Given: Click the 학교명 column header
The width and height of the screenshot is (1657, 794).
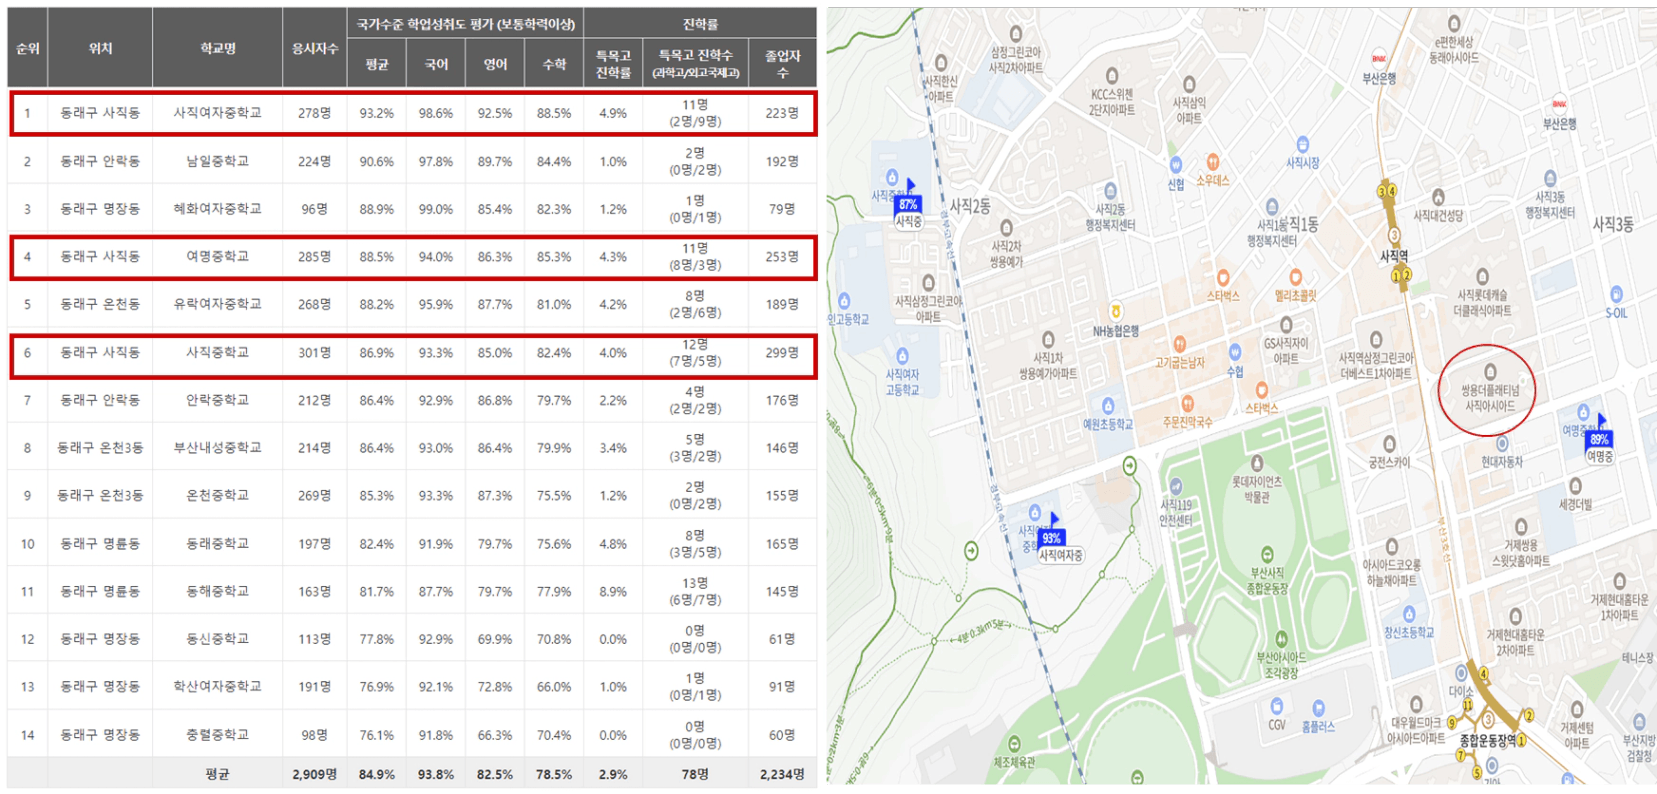Looking at the screenshot, I should (x=217, y=48).
